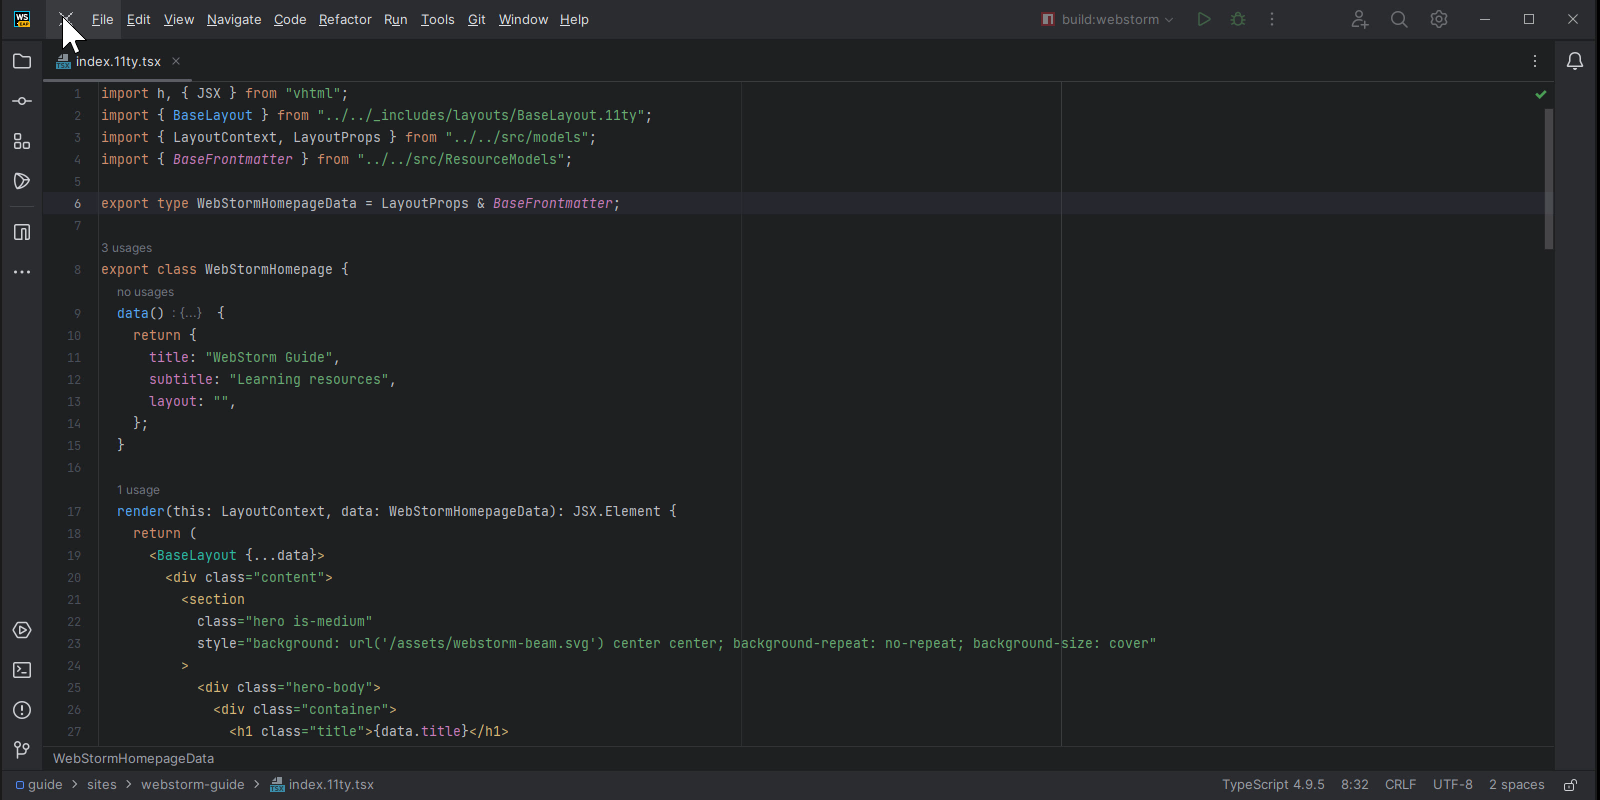Close the index.11ty.tsx tab
The width and height of the screenshot is (1600, 800).
[x=176, y=61]
